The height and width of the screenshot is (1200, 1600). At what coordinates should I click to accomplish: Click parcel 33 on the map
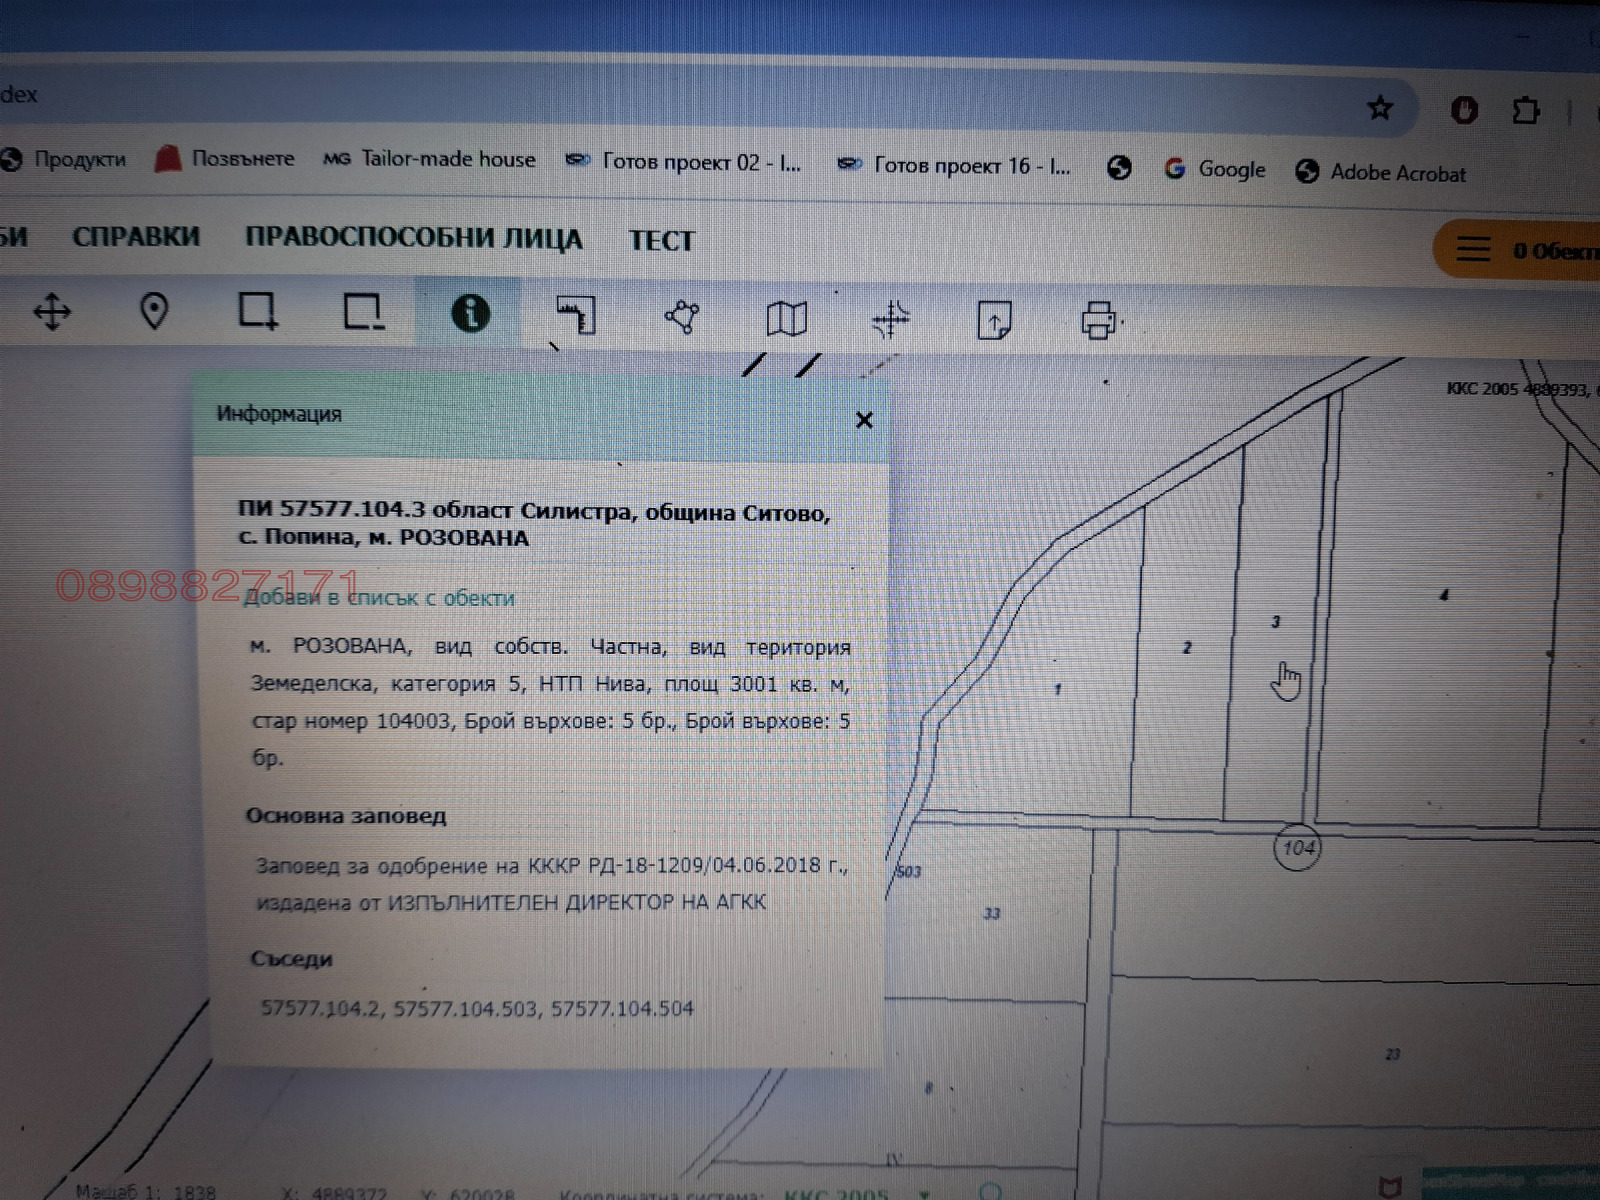992,913
